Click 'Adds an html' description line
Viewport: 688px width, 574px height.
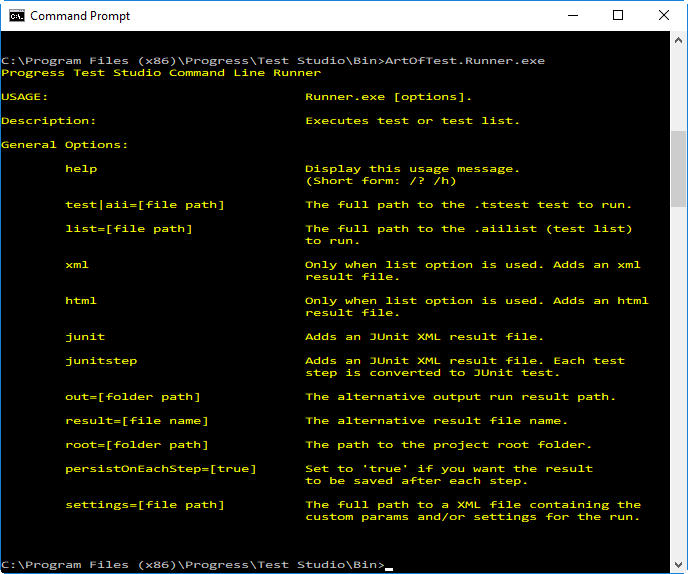(x=477, y=301)
